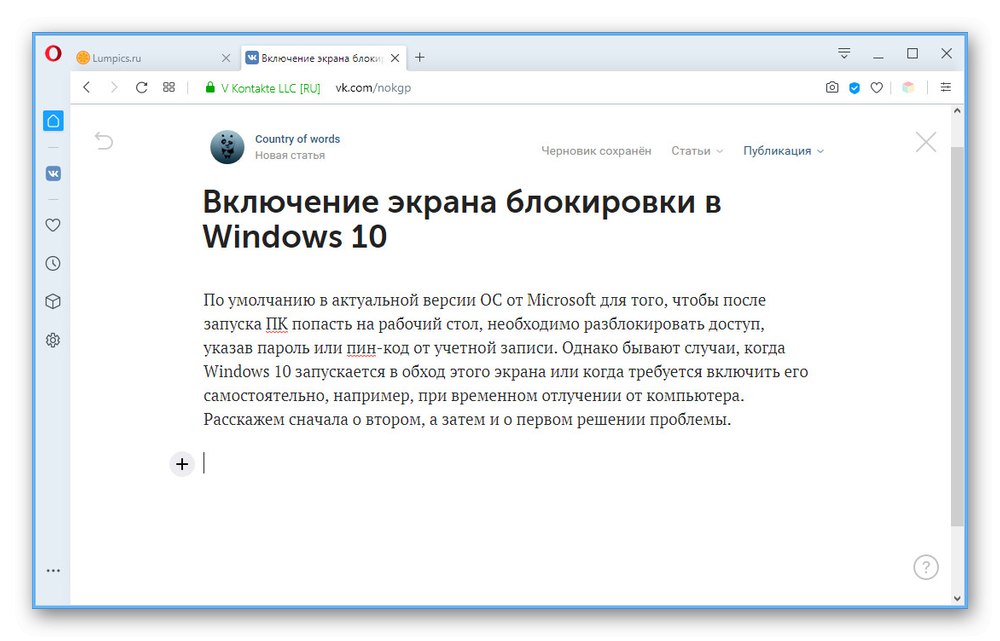Open the help question mark button

click(926, 567)
